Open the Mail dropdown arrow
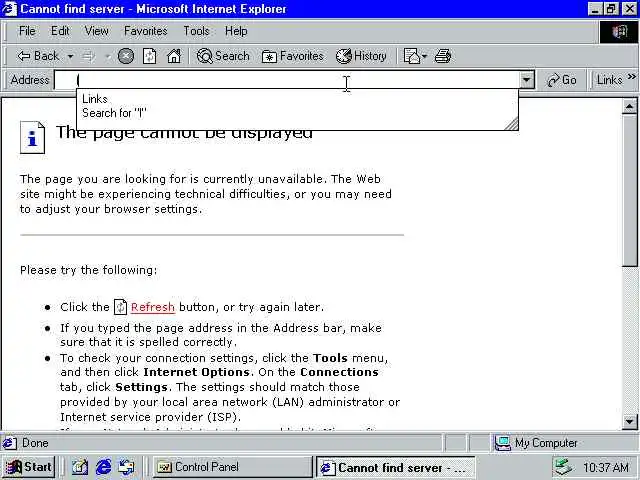 [424, 56]
